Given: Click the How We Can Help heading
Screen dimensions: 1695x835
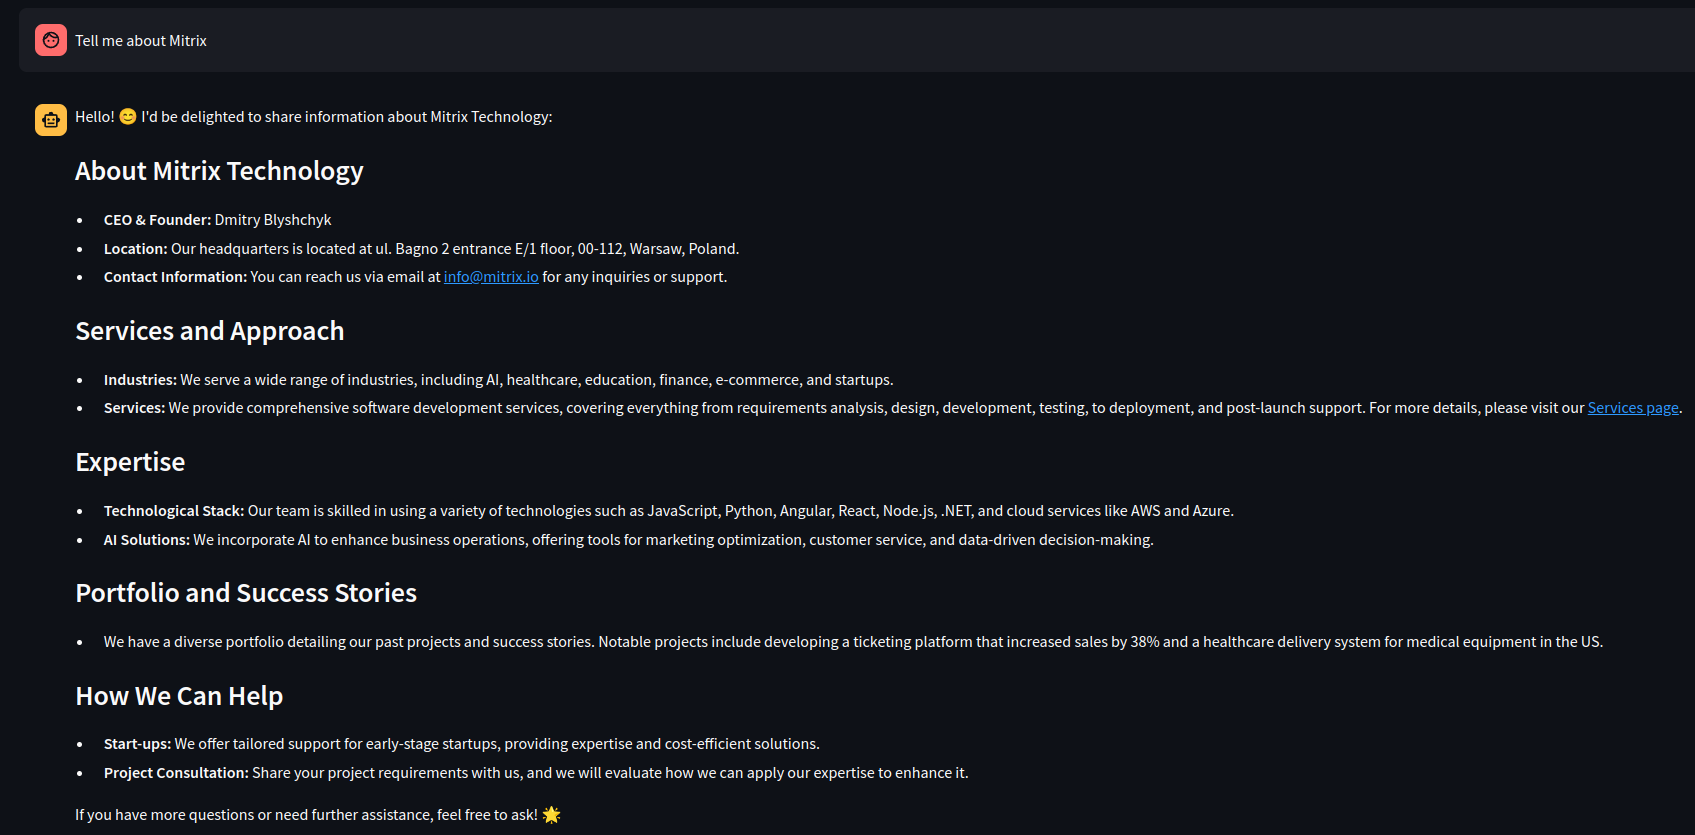Looking at the screenshot, I should (x=179, y=696).
